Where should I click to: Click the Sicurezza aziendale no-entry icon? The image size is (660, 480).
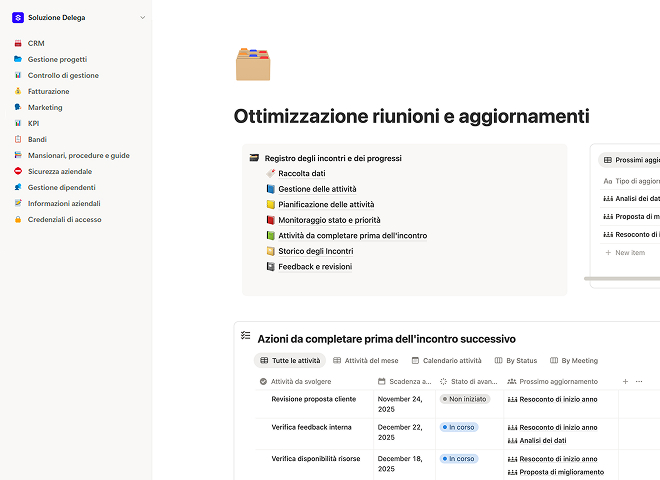coord(18,171)
